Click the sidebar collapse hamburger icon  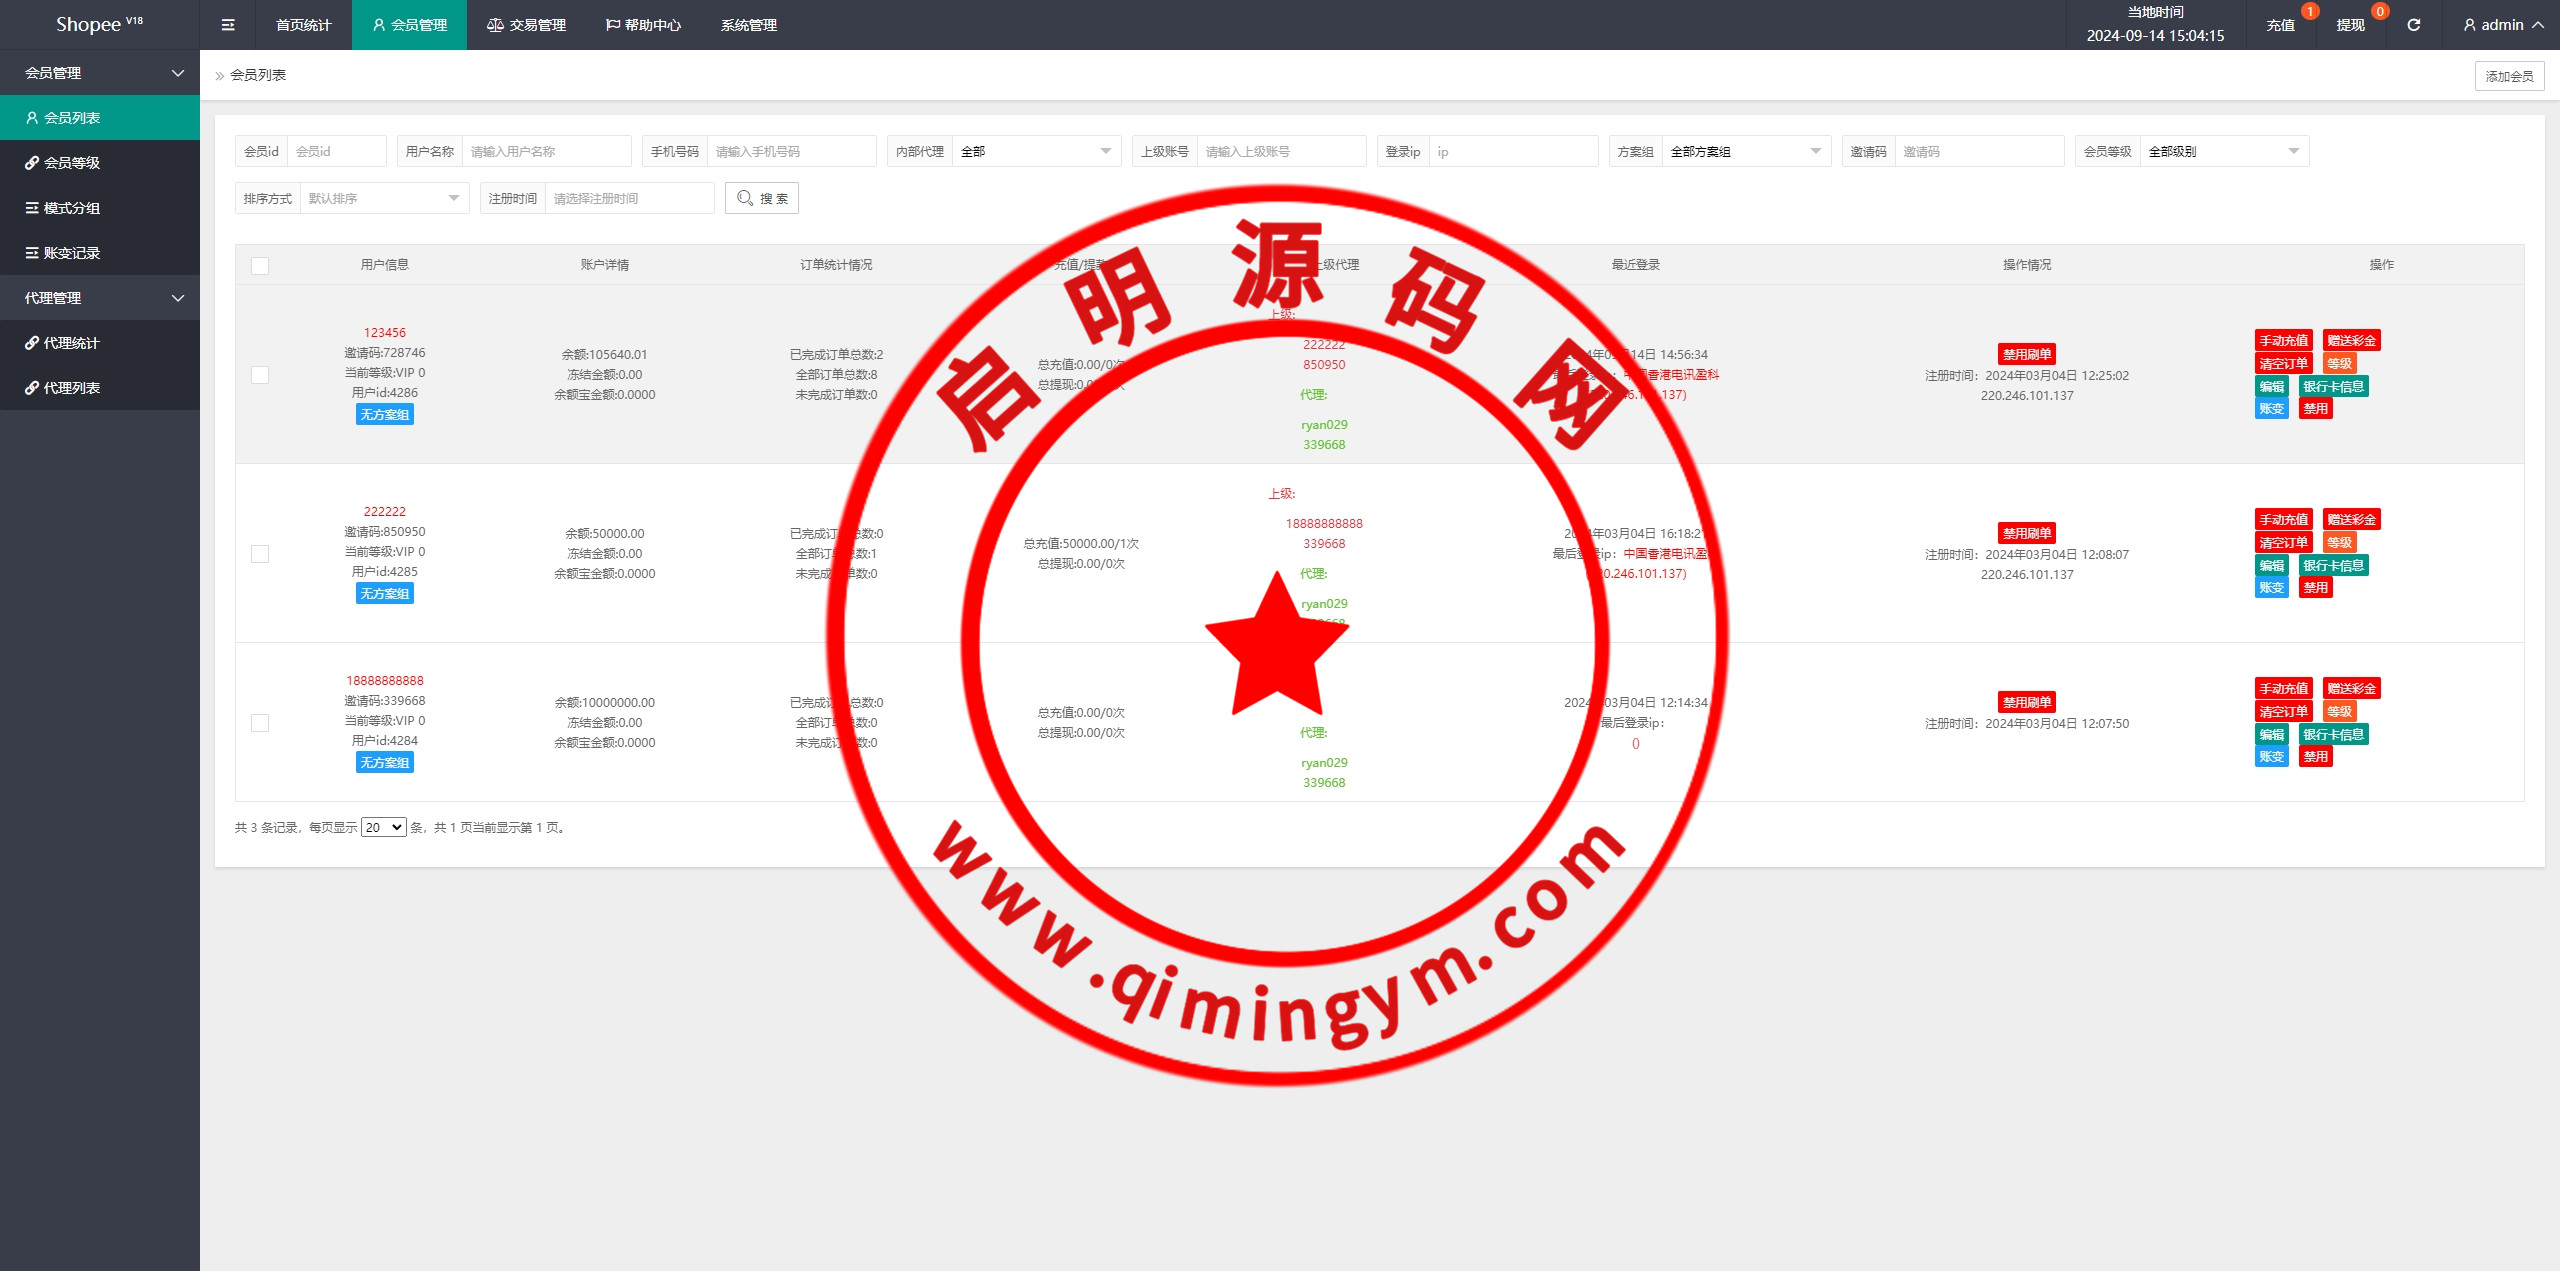228,25
